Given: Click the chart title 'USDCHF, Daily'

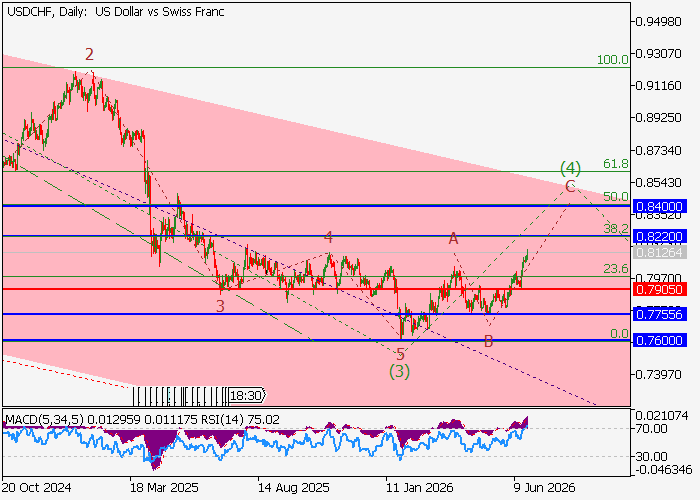Looking at the screenshot, I should [47, 12].
